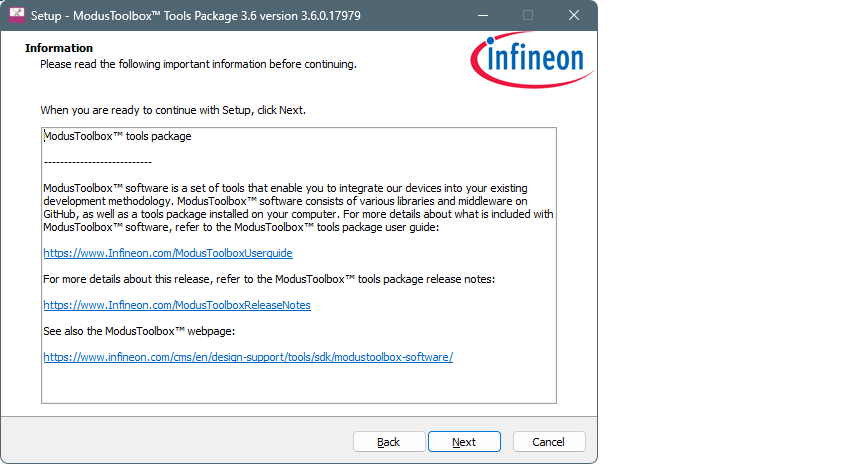Open the ModusToolboxUserguide link
This screenshot has height=464, width=865.
(168, 253)
